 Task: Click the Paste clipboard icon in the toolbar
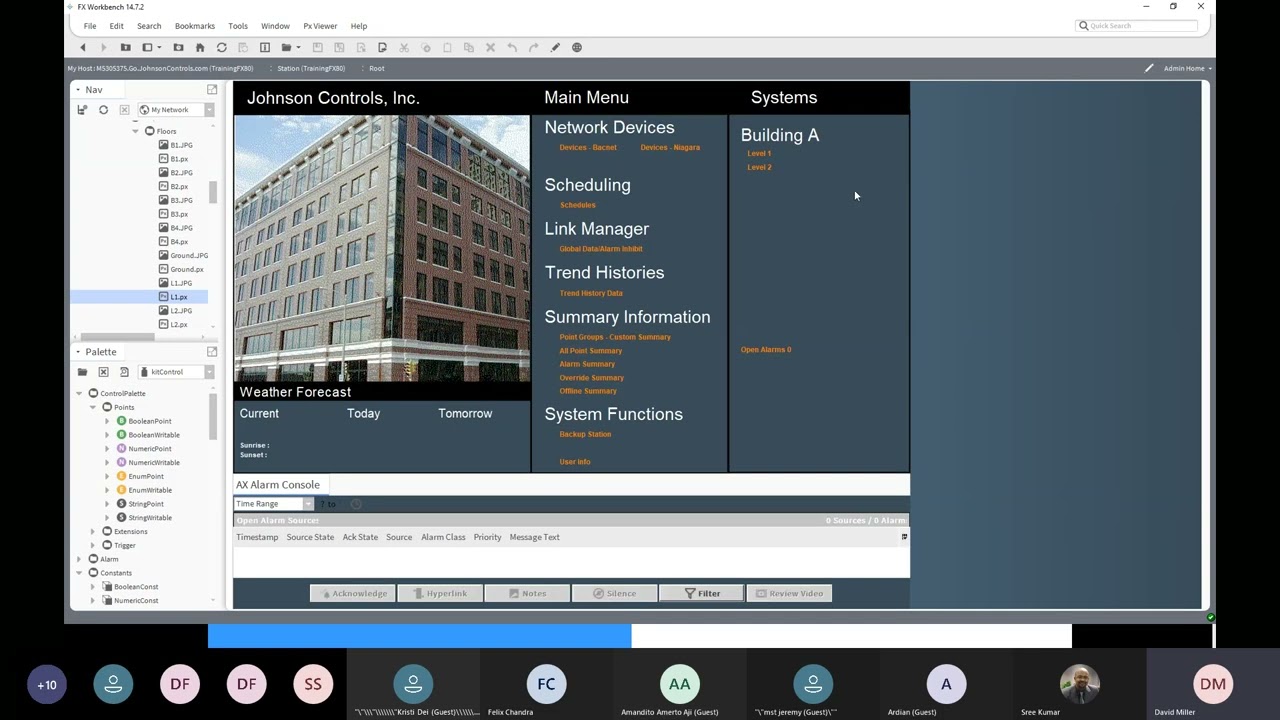(x=447, y=47)
